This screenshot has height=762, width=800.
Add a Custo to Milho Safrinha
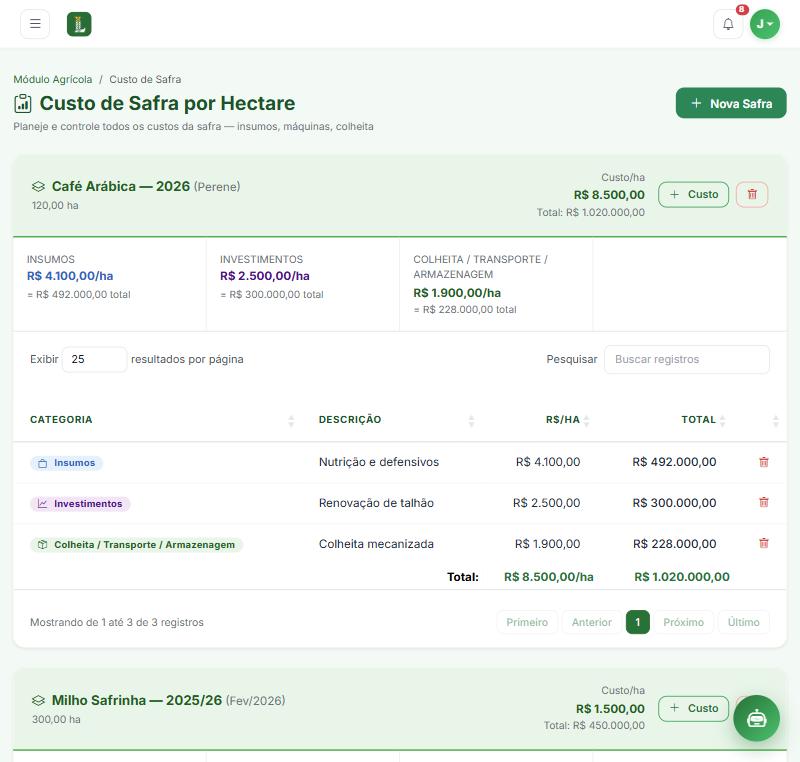pos(693,708)
